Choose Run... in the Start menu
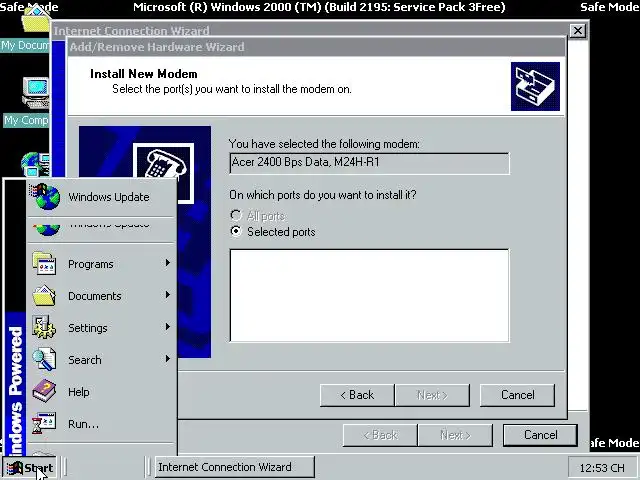The width and height of the screenshot is (640, 480). click(x=101, y=424)
